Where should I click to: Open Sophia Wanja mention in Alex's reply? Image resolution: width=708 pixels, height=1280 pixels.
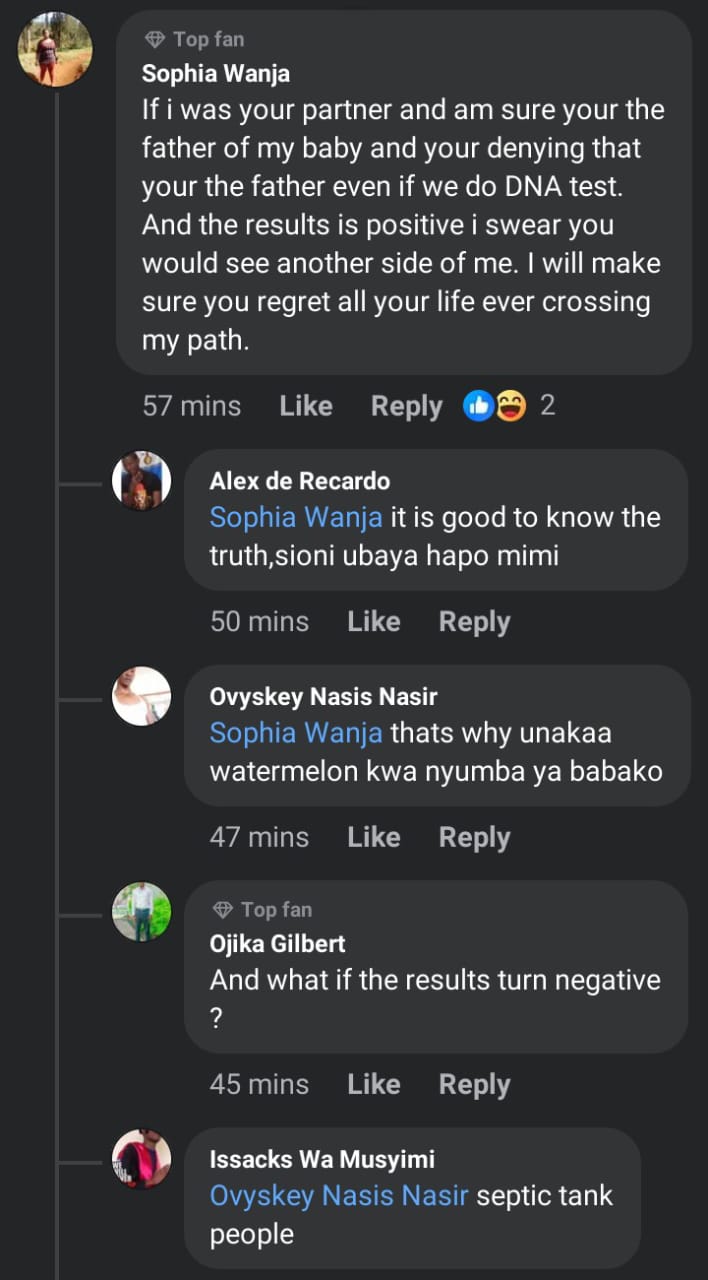tap(295, 517)
